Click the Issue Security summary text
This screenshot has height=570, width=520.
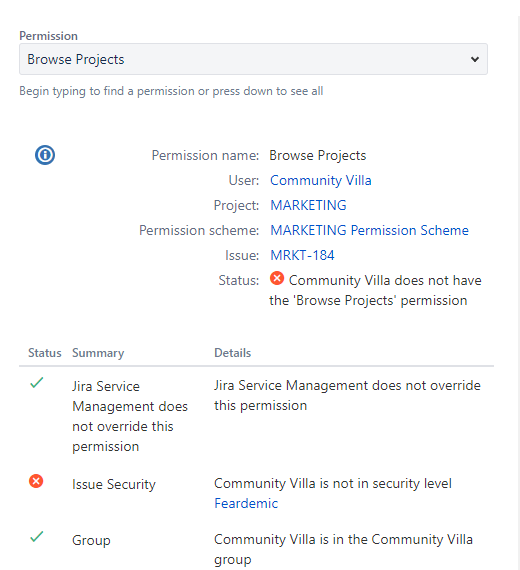[x=114, y=484]
